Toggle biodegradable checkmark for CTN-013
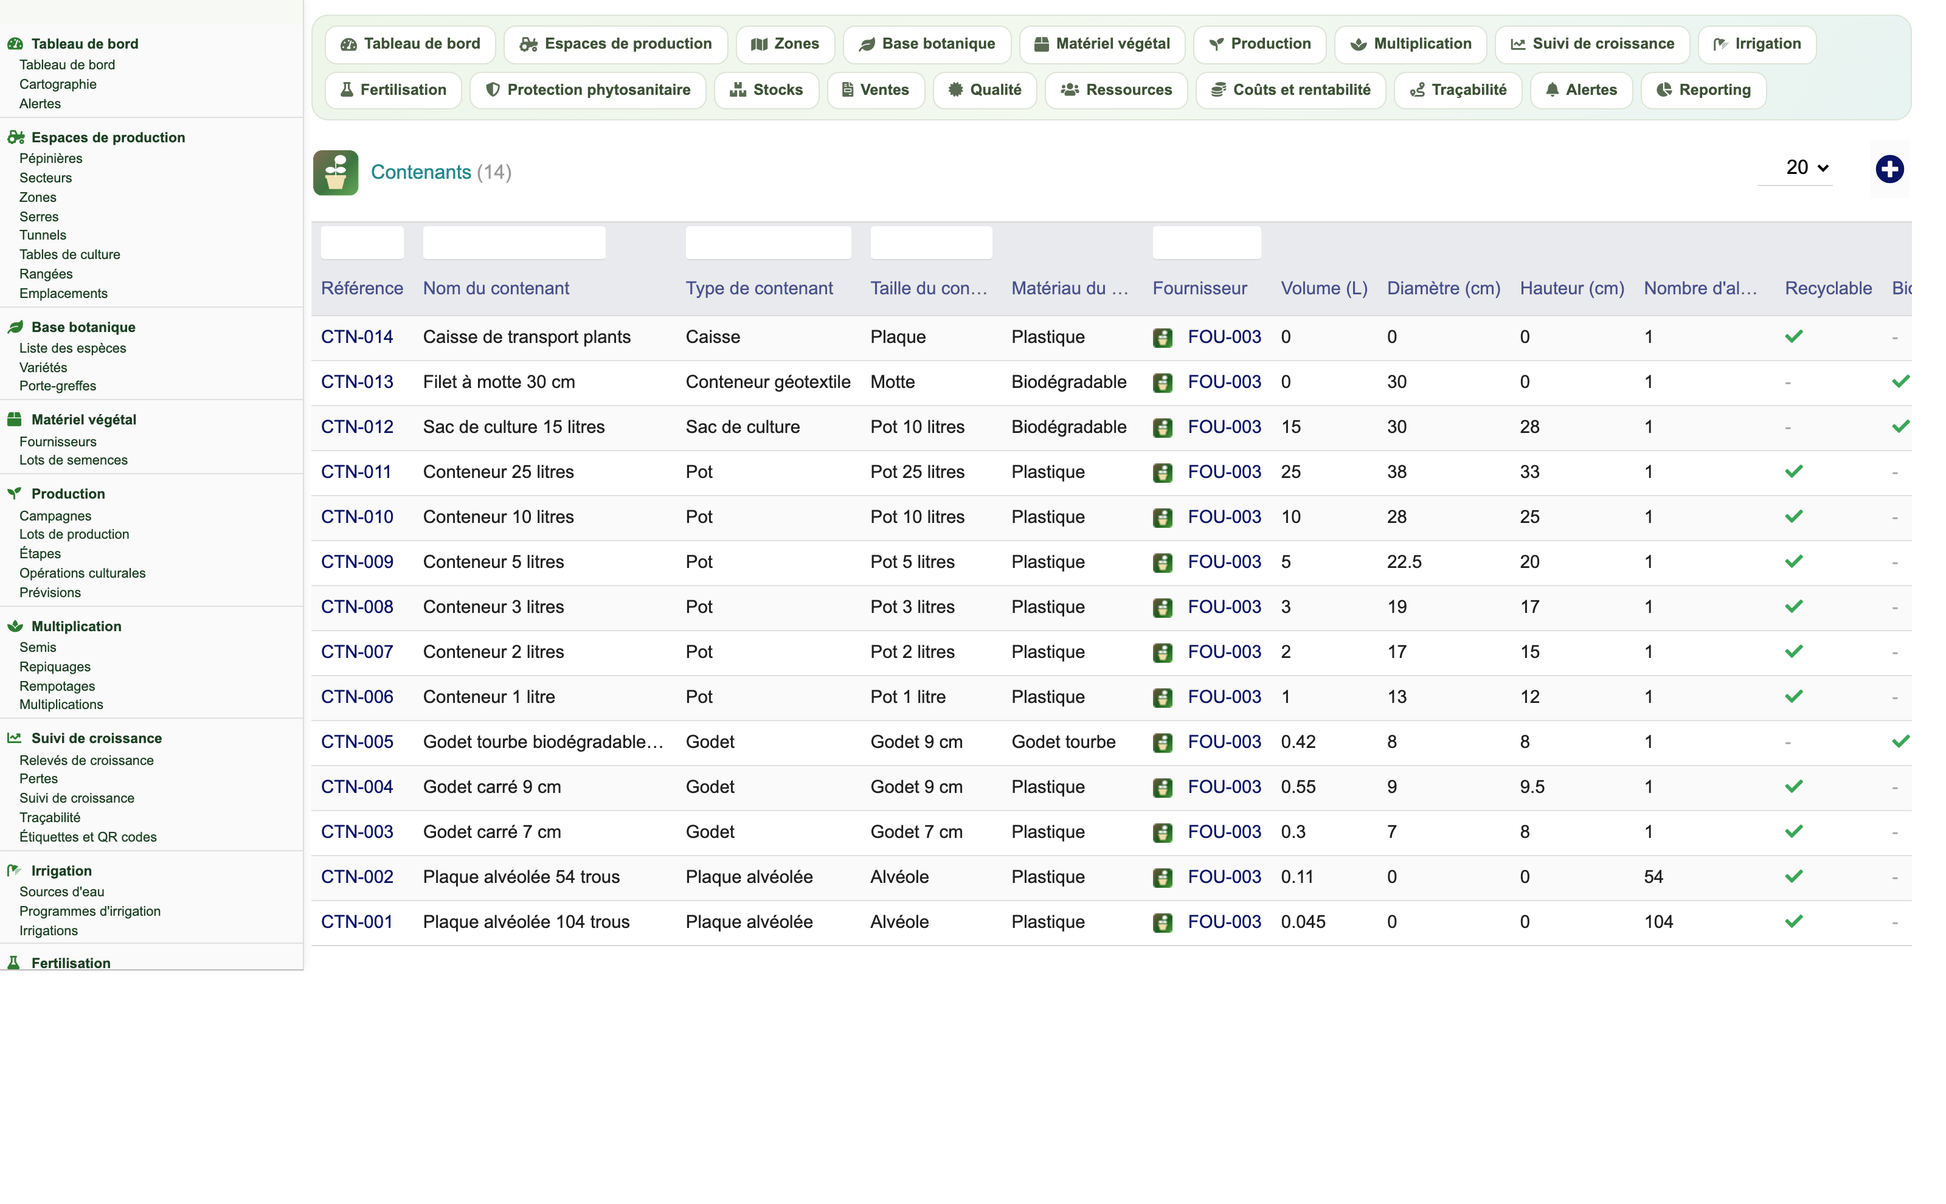This screenshot has height=1204, width=1946. (x=1901, y=382)
